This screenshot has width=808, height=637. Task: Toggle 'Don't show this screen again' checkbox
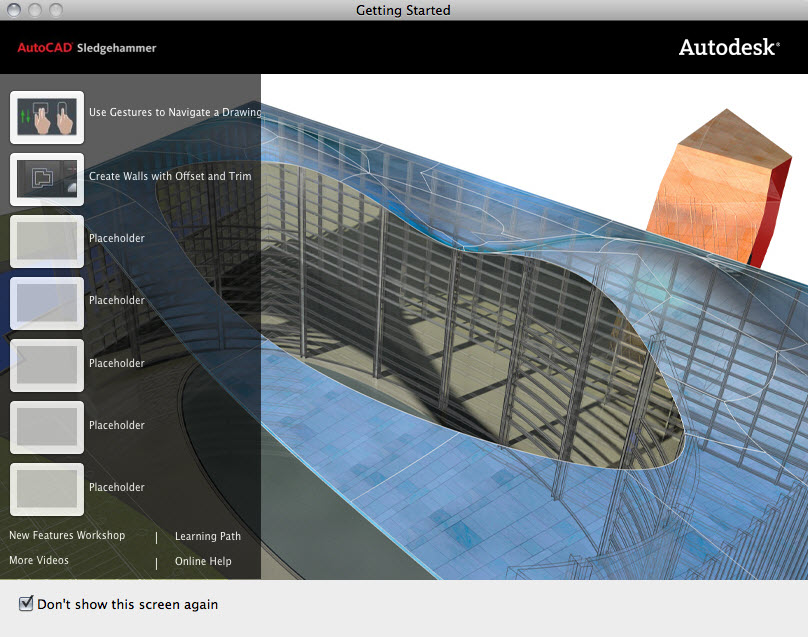click(x=26, y=604)
